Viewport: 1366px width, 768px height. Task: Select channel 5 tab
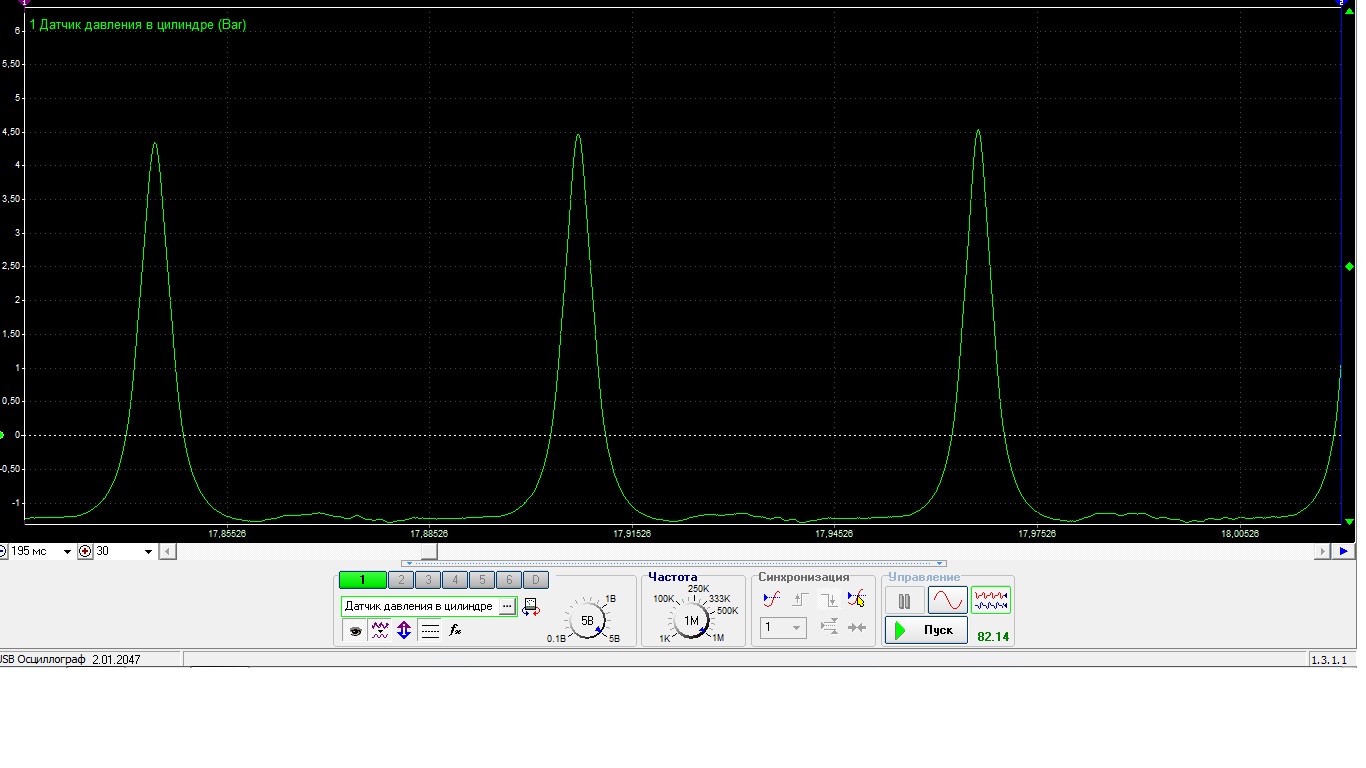coord(482,580)
